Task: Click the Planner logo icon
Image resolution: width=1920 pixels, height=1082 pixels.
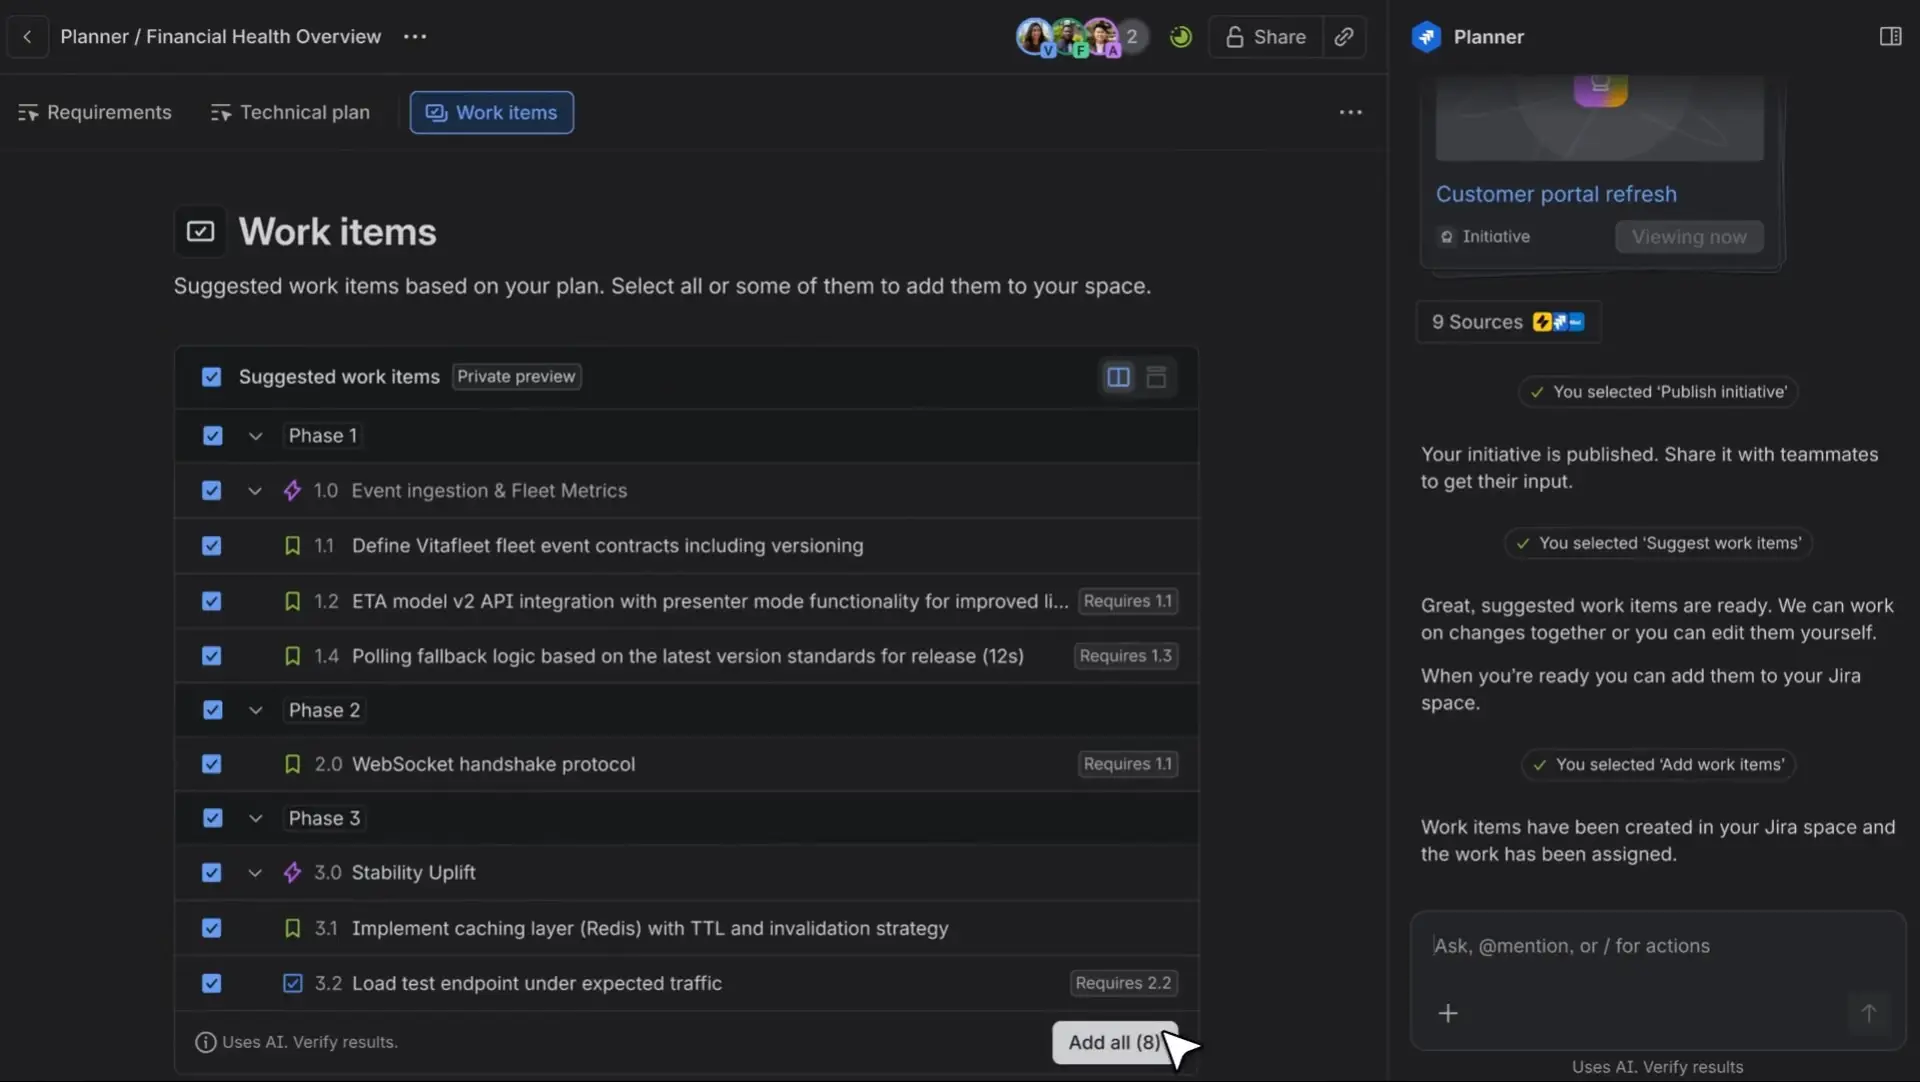Action: coord(1426,37)
